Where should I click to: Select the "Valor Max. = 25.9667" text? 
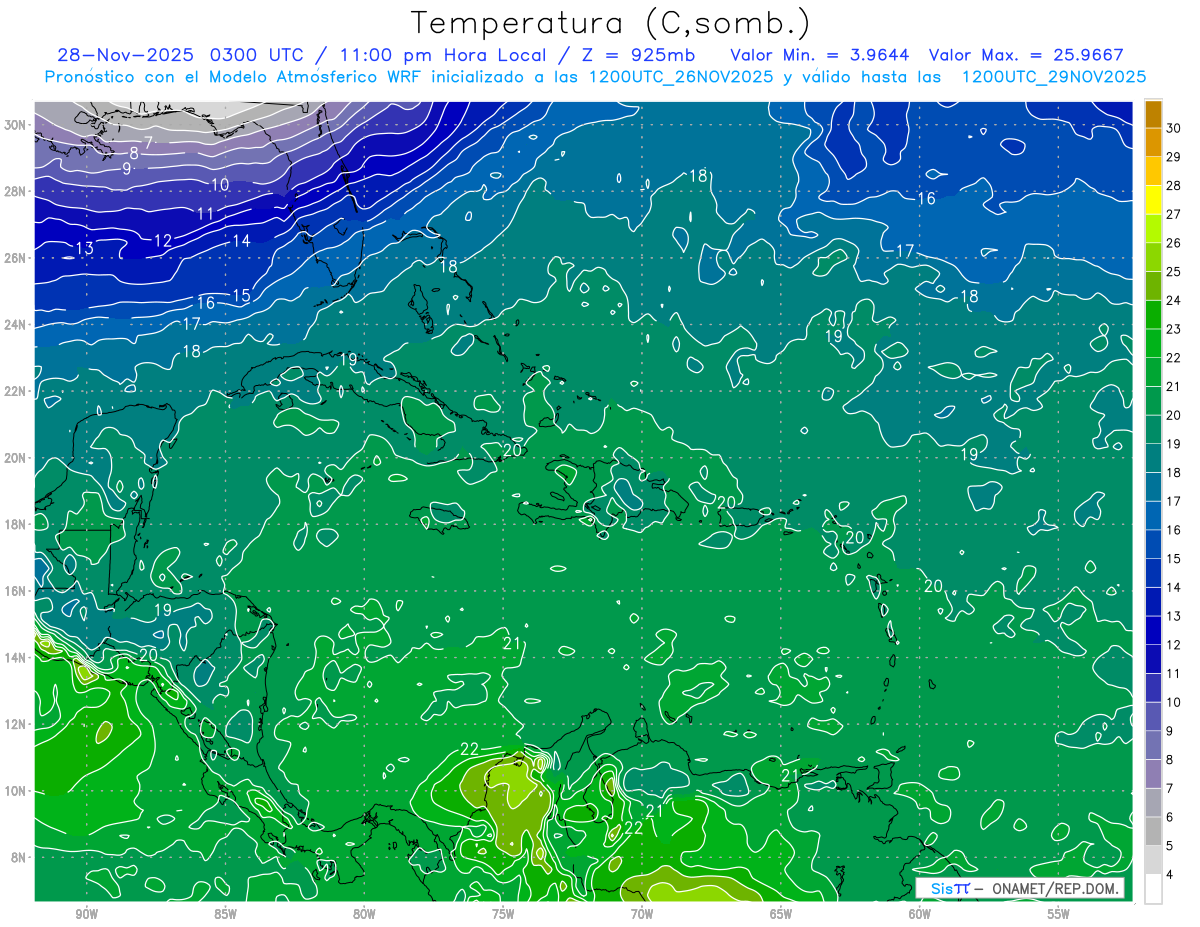[x=1026, y=55]
